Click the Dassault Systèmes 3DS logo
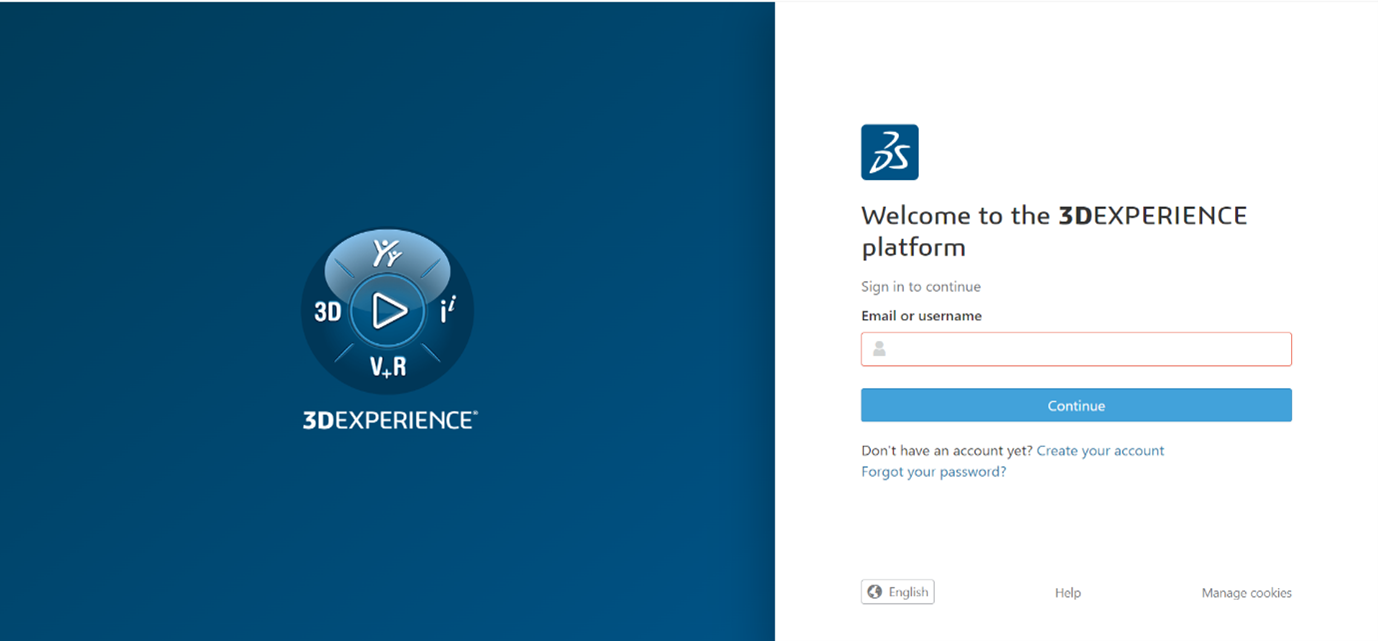 point(889,152)
